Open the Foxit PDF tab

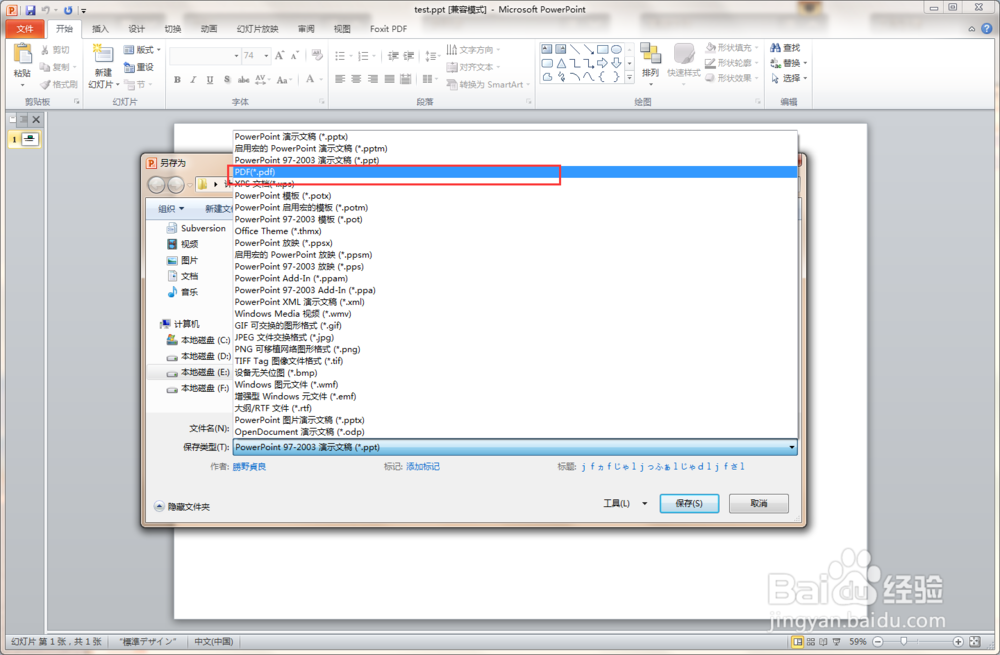tap(388, 29)
